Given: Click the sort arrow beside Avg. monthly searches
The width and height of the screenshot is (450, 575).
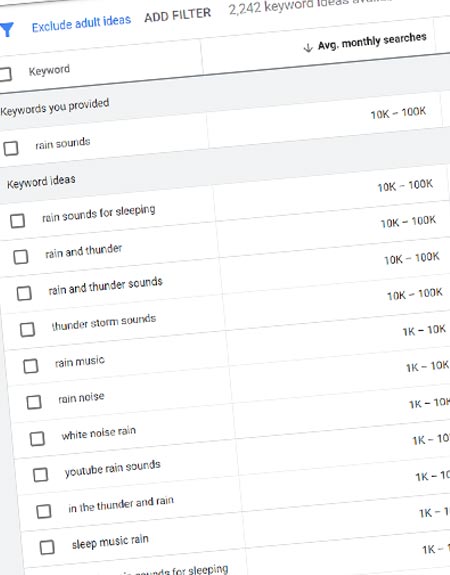Looking at the screenshot, I should pyautogui.click(x=308, y=47).
